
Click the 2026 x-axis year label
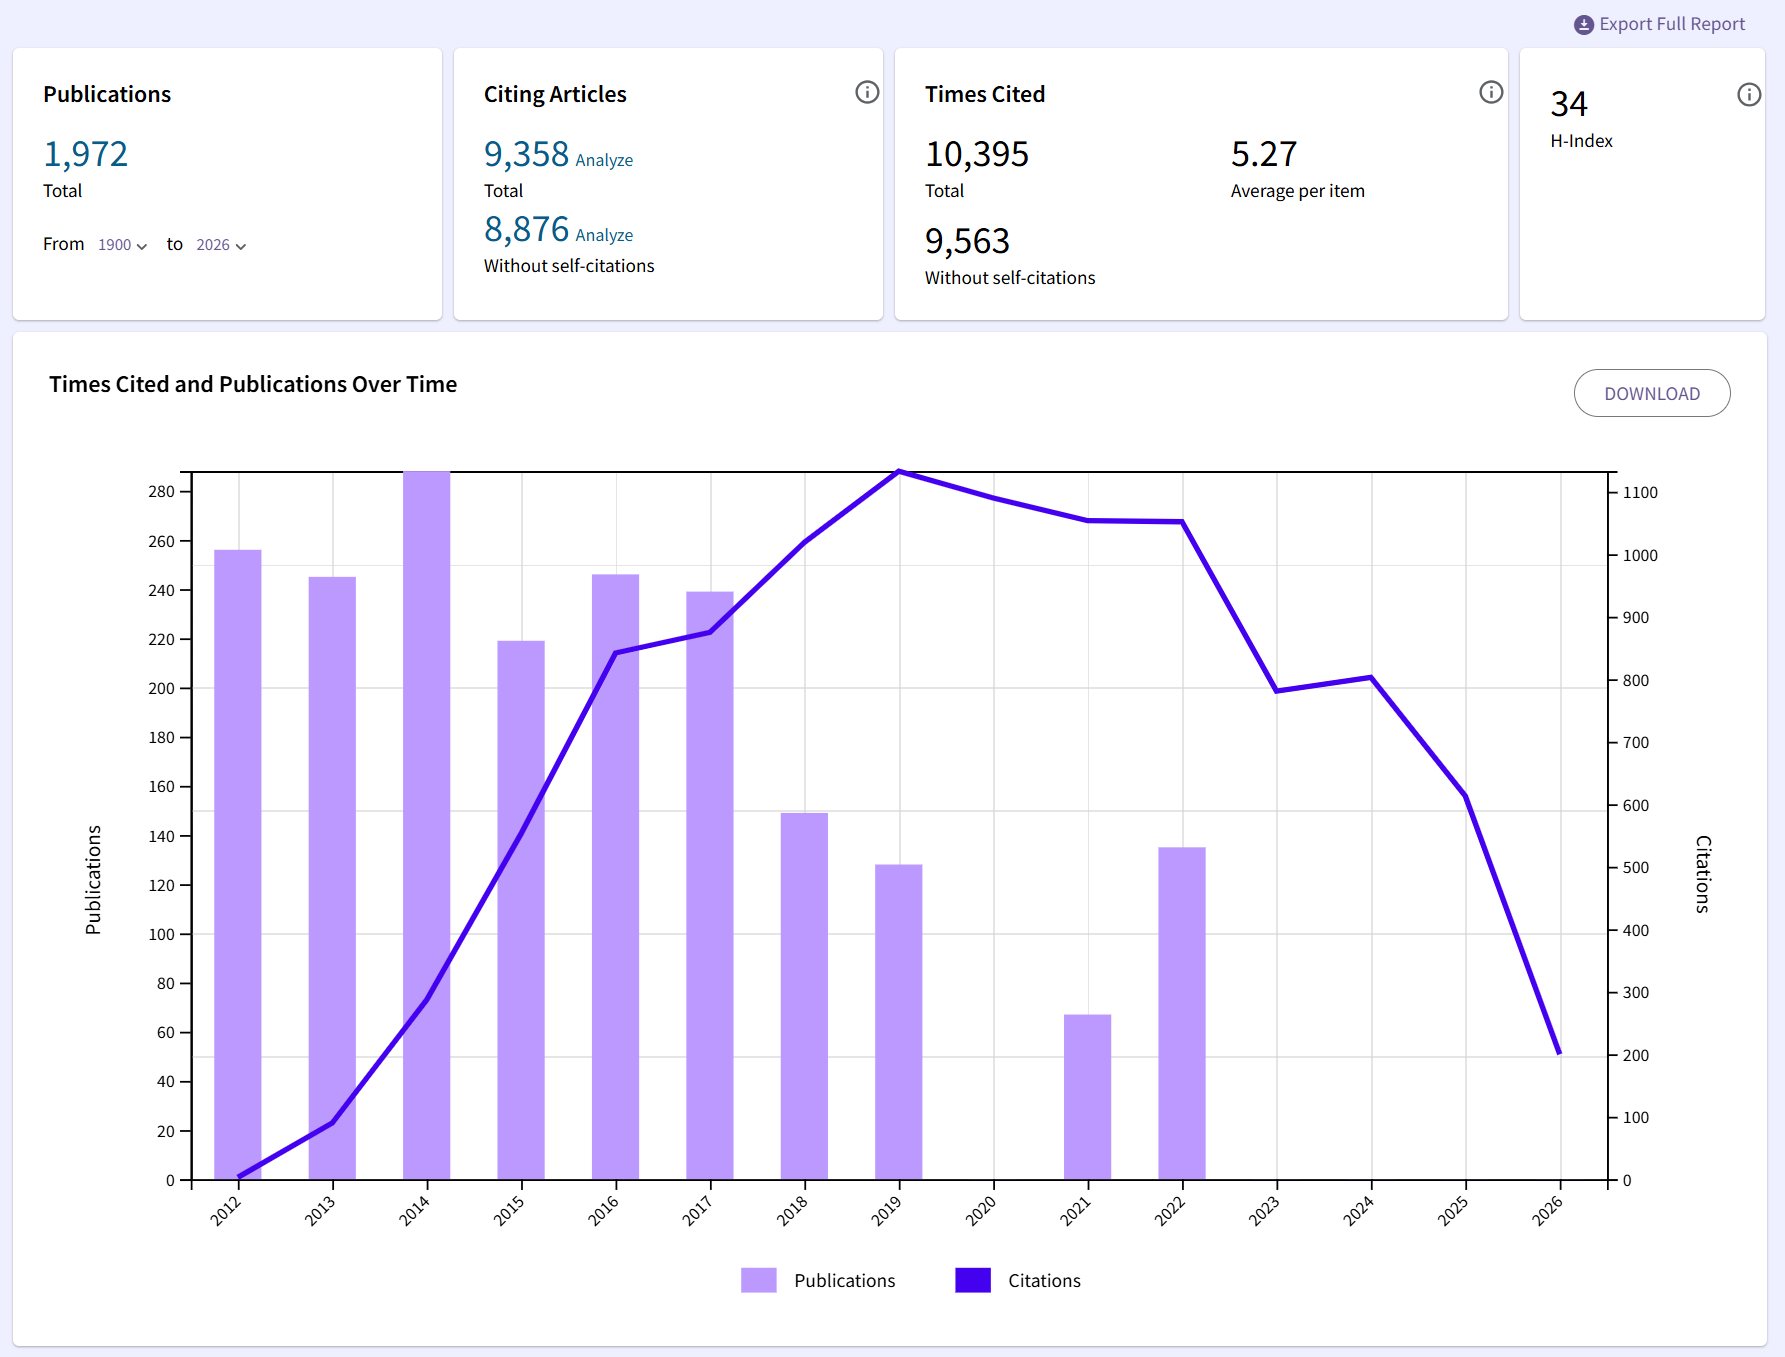click(1547, 1211)
